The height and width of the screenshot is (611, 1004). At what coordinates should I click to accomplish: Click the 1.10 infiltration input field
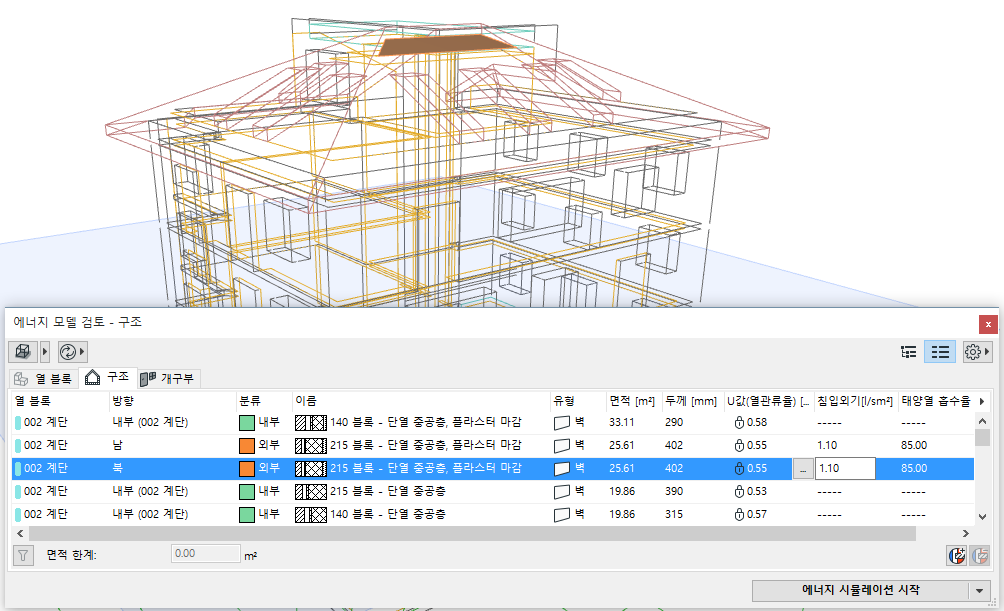(845, 468)
